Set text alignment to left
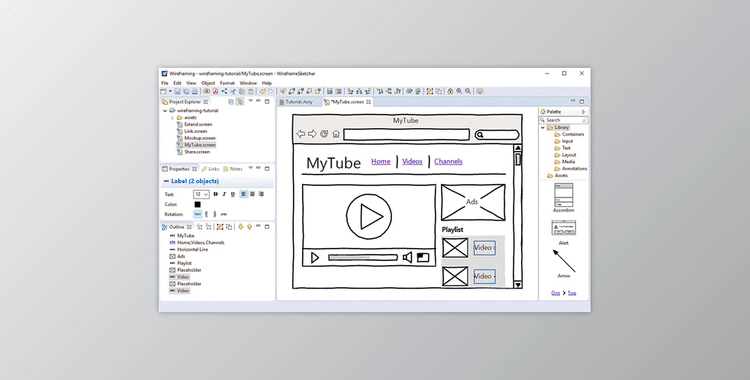Image resolution: width=750 pixels, height=380 pixels. tap(244, 194)
